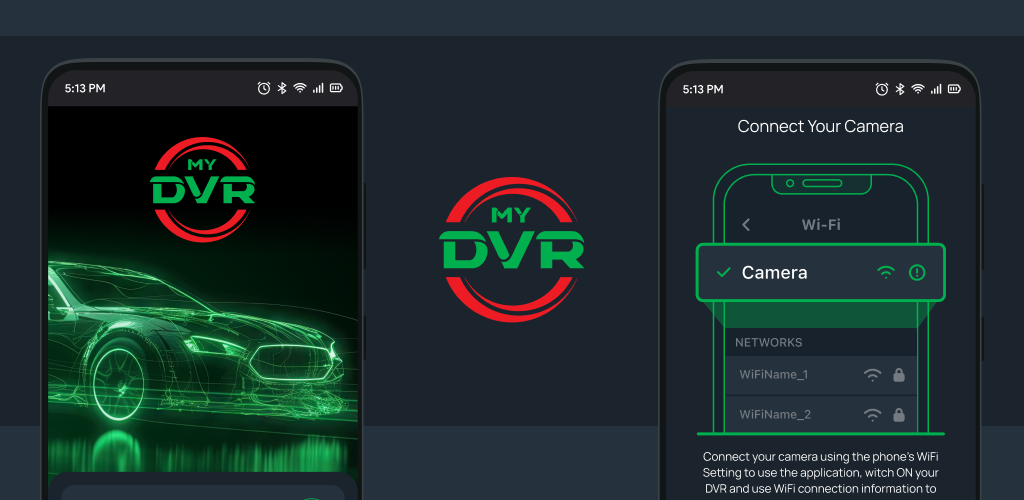The width and height of the screenshot is (1024, 500).
Task: Click the notch illustration in the phone outline
Action: pos(821,183)
